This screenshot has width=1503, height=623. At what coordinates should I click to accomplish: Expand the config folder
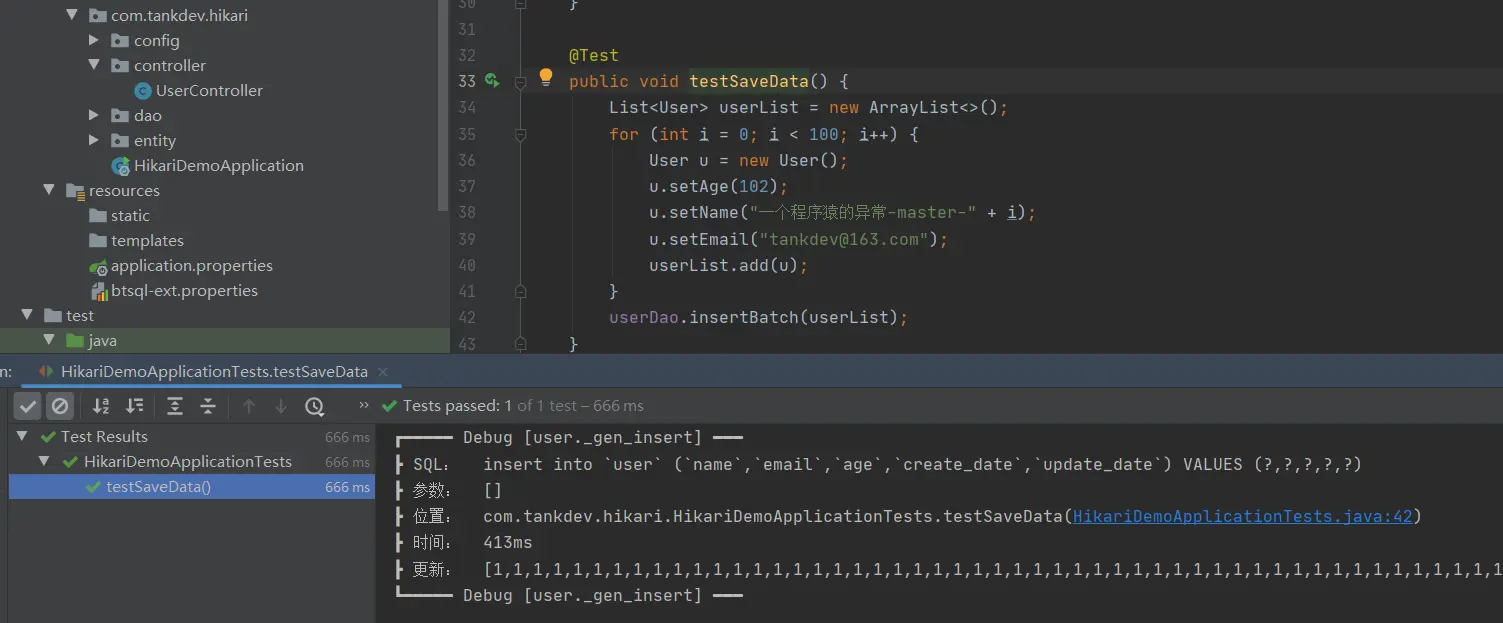click(x=93, y=40)
